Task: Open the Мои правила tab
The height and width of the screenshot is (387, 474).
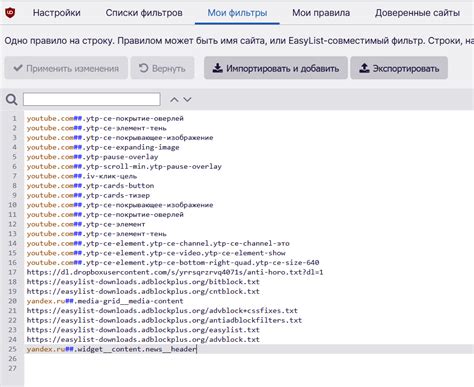Action: 321,13
